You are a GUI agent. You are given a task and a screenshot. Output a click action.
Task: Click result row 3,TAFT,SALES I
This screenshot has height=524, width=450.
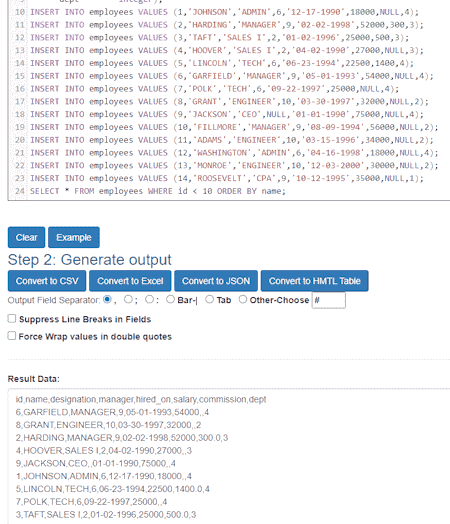[x=106, y=515]
